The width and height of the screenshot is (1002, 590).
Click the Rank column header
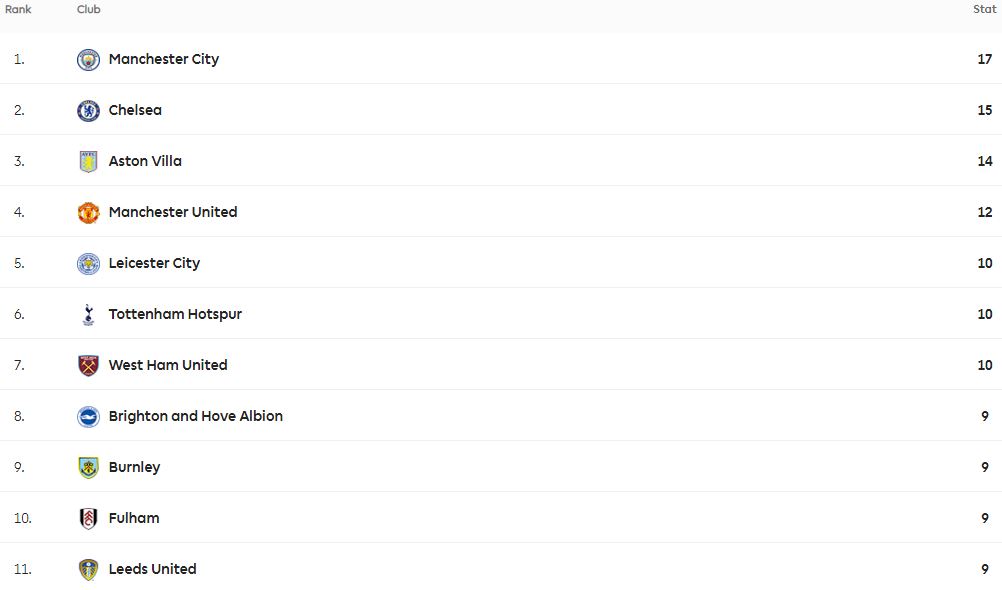[x=18, y=10]
